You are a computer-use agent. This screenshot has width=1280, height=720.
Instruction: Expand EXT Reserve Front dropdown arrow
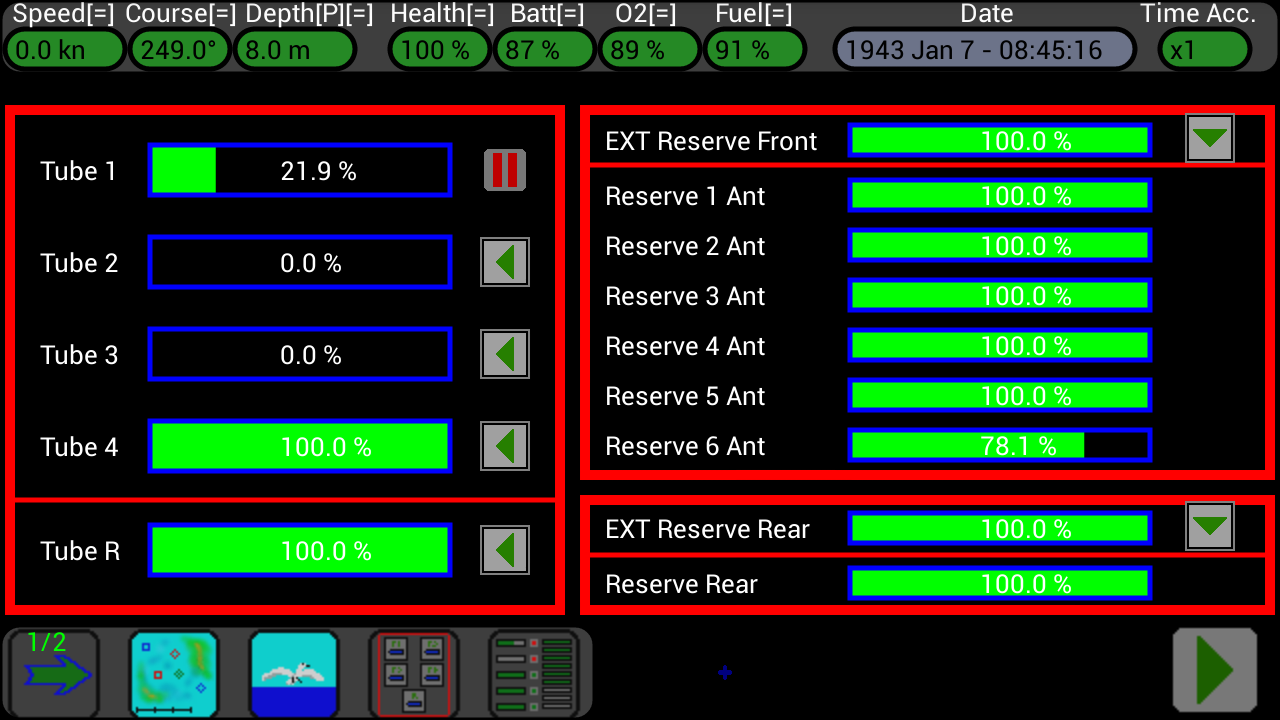(x=1210, y=138)
